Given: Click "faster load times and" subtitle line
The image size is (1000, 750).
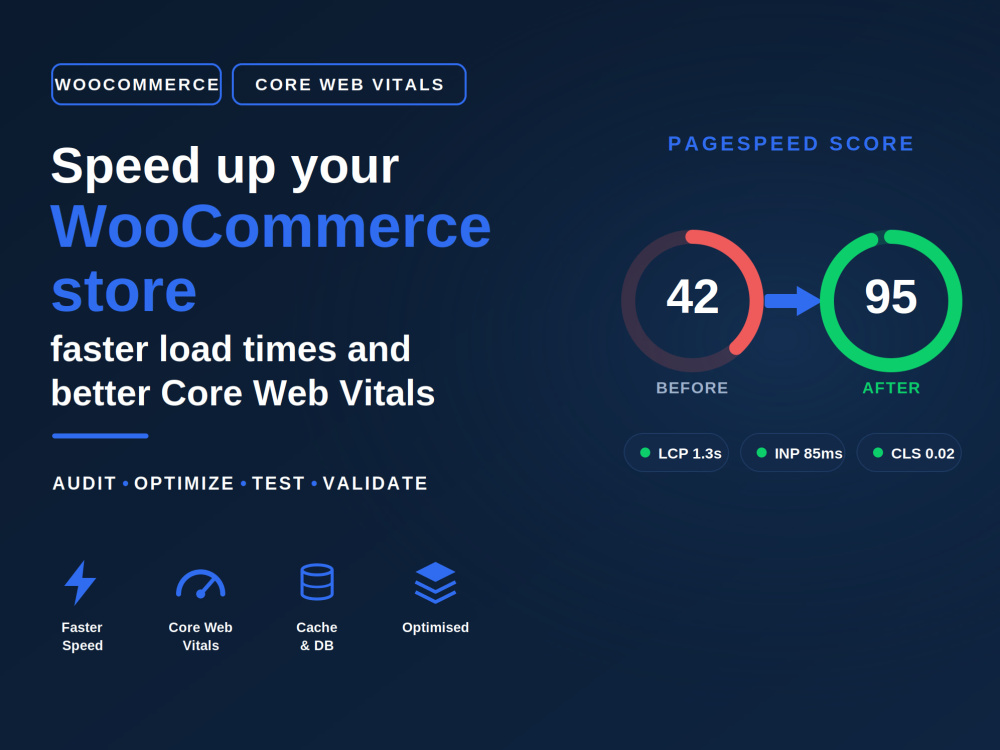Looking at the screenshot, I should click(230, 349).
